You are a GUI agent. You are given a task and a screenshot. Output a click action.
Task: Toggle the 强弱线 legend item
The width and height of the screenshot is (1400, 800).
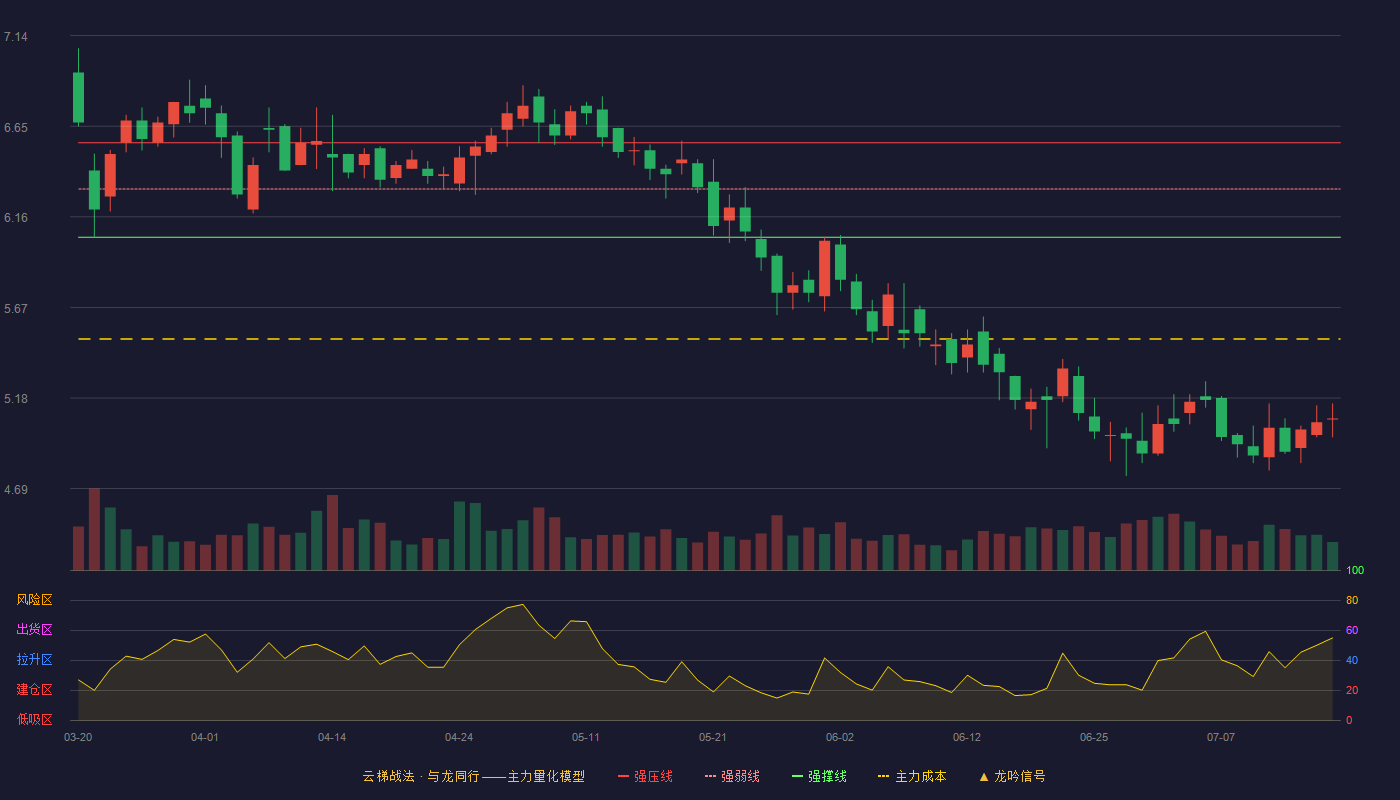(732, 776)
